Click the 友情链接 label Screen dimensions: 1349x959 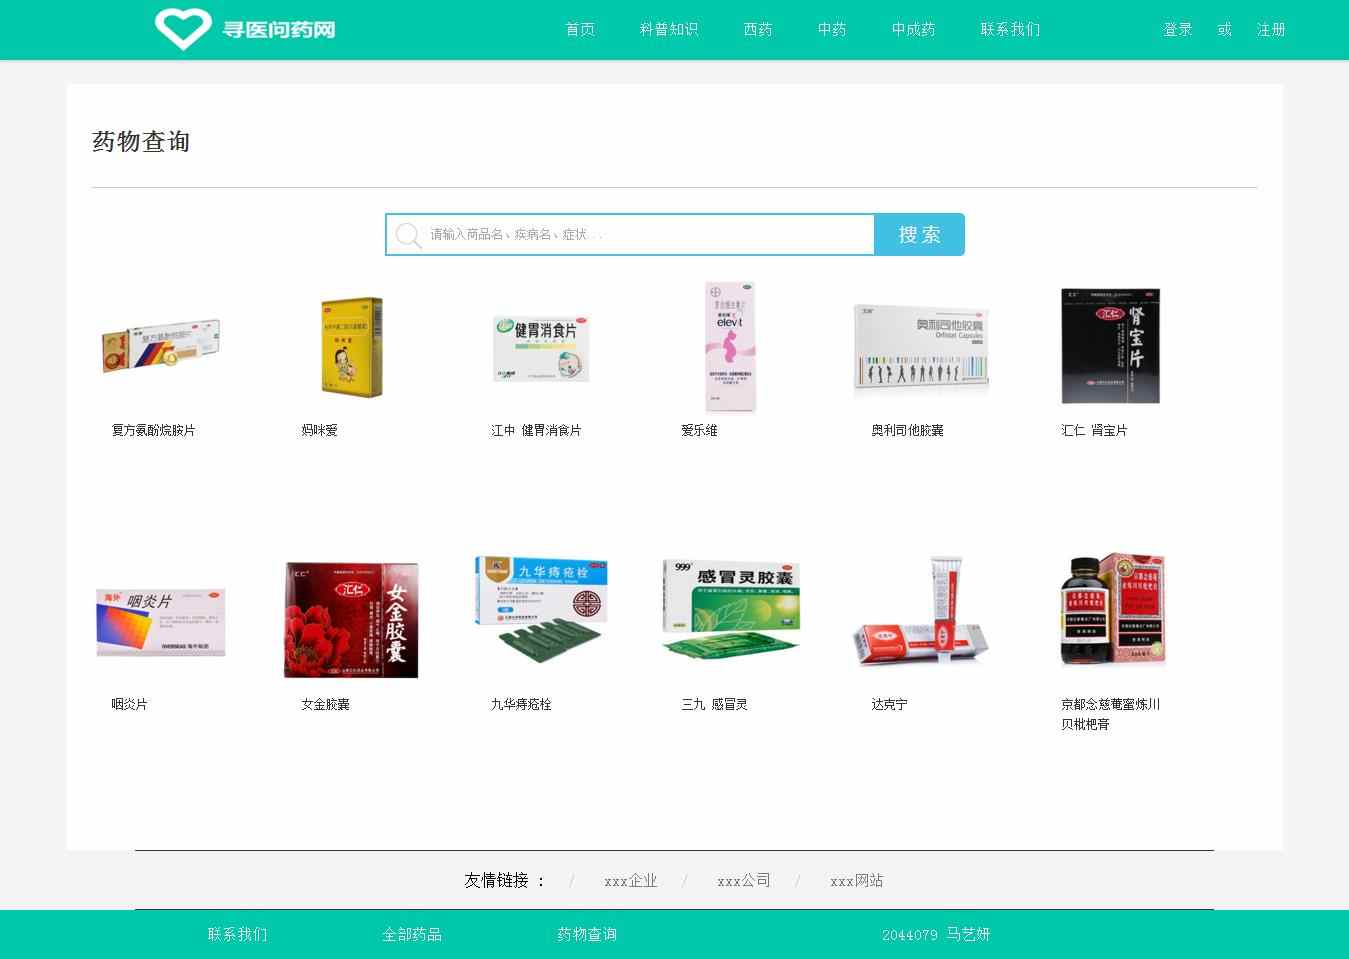click(x=505, y=881)
